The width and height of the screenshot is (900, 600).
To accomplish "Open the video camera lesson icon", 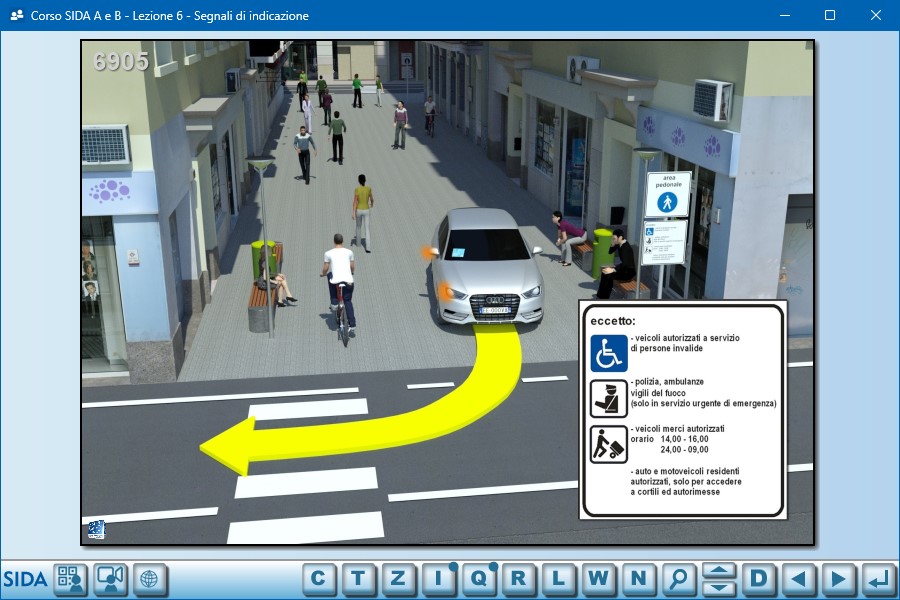I will [110, 579].
